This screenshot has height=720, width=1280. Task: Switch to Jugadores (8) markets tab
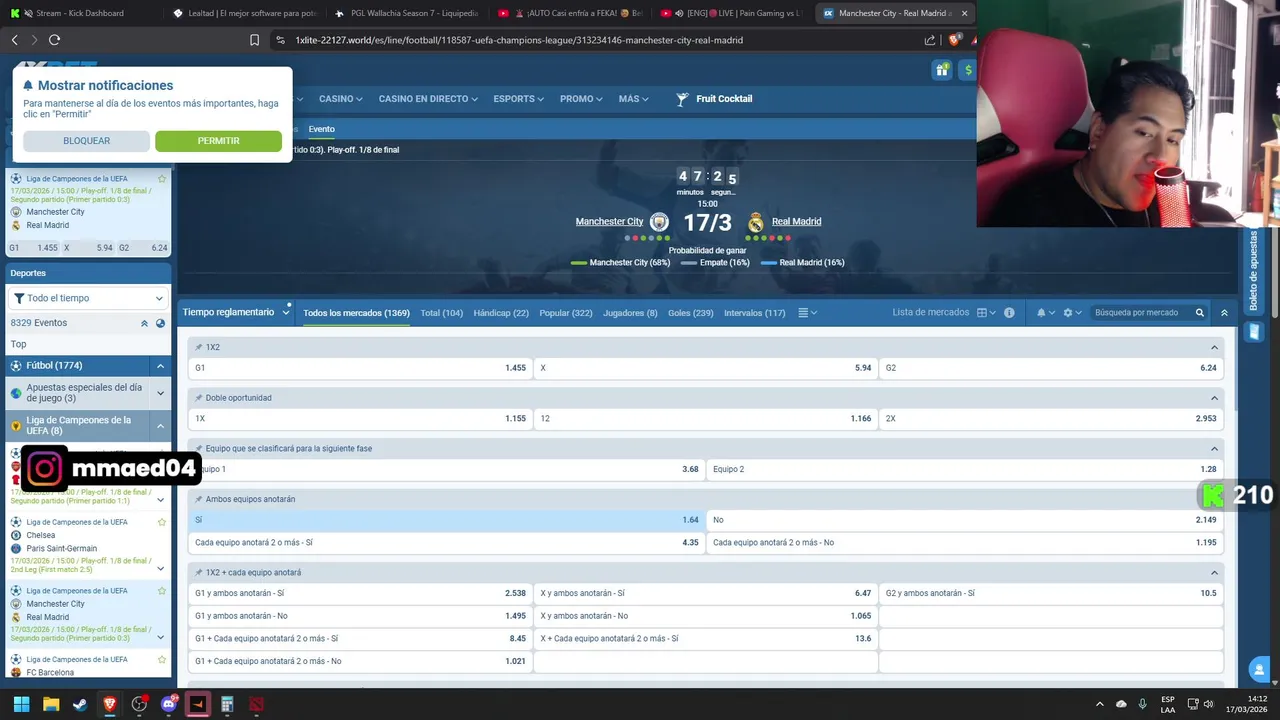[x=630, y=313]
